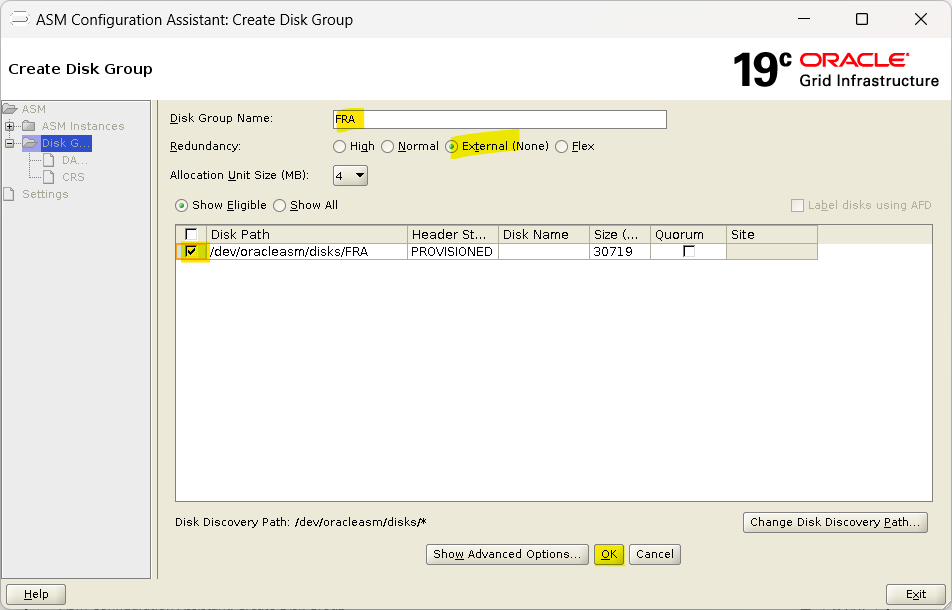Close the ASM Configuration Assistant window
Viewport: 952px width, 610px height.
click(920, 19)
